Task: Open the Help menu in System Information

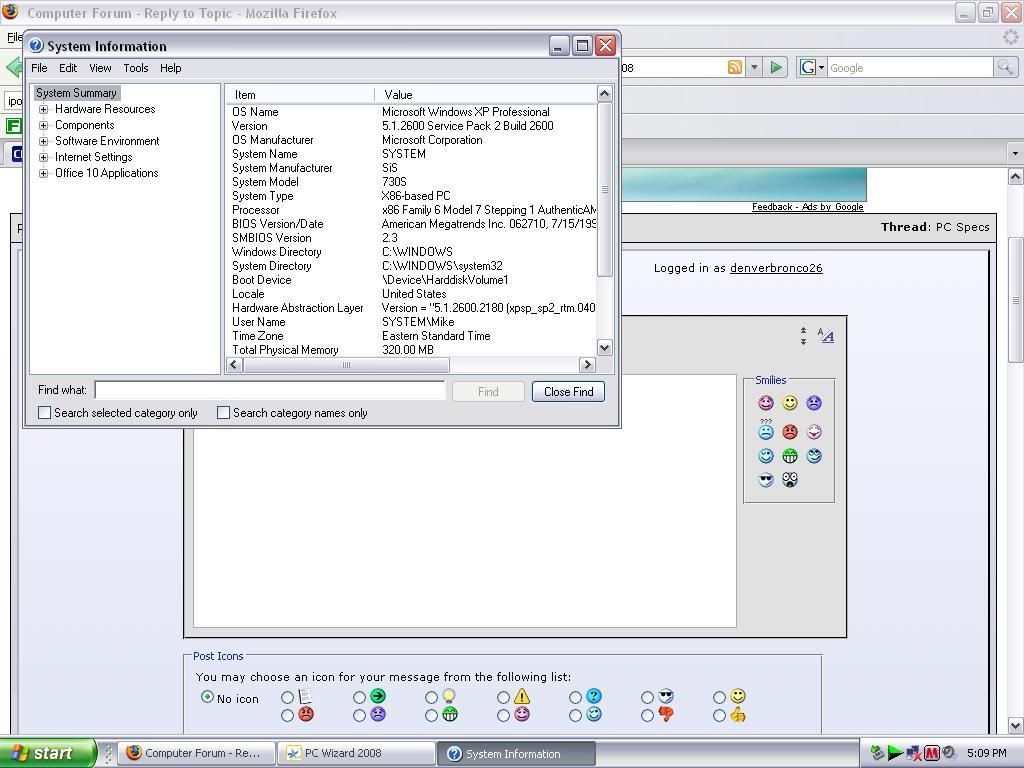Action: tap(170, 68)
